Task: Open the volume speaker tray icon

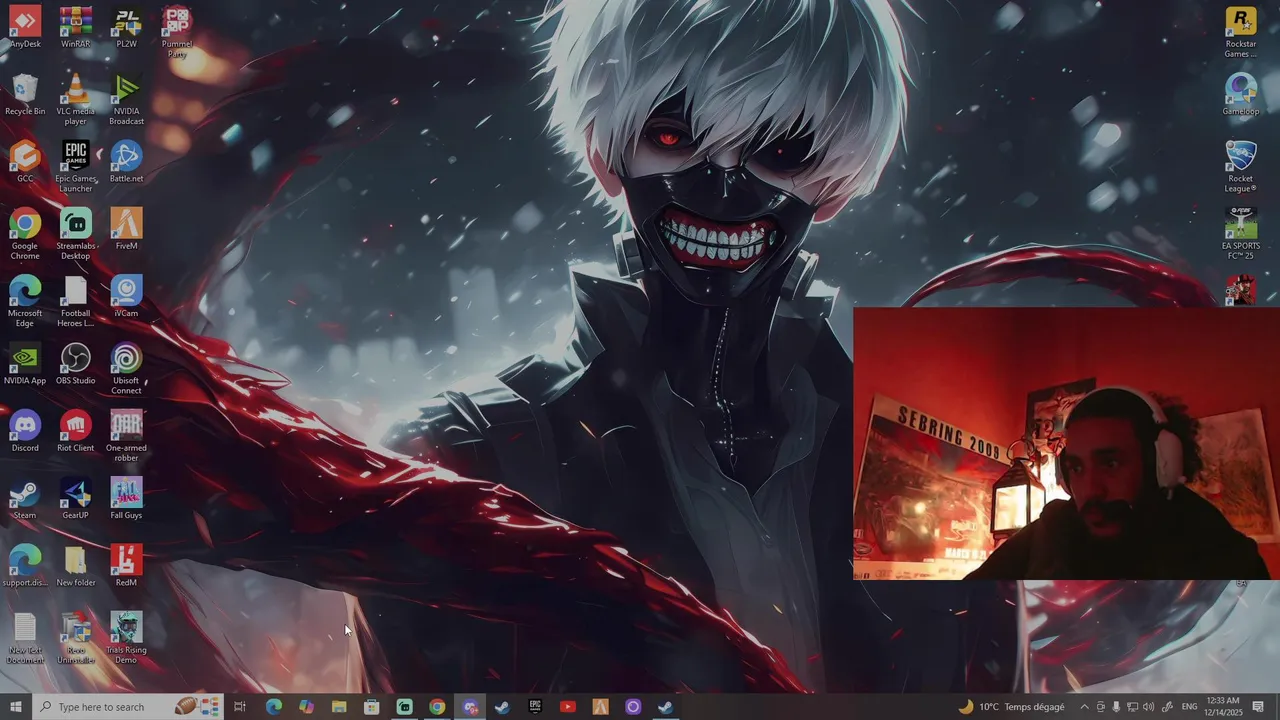Action: click(1148, 707)
